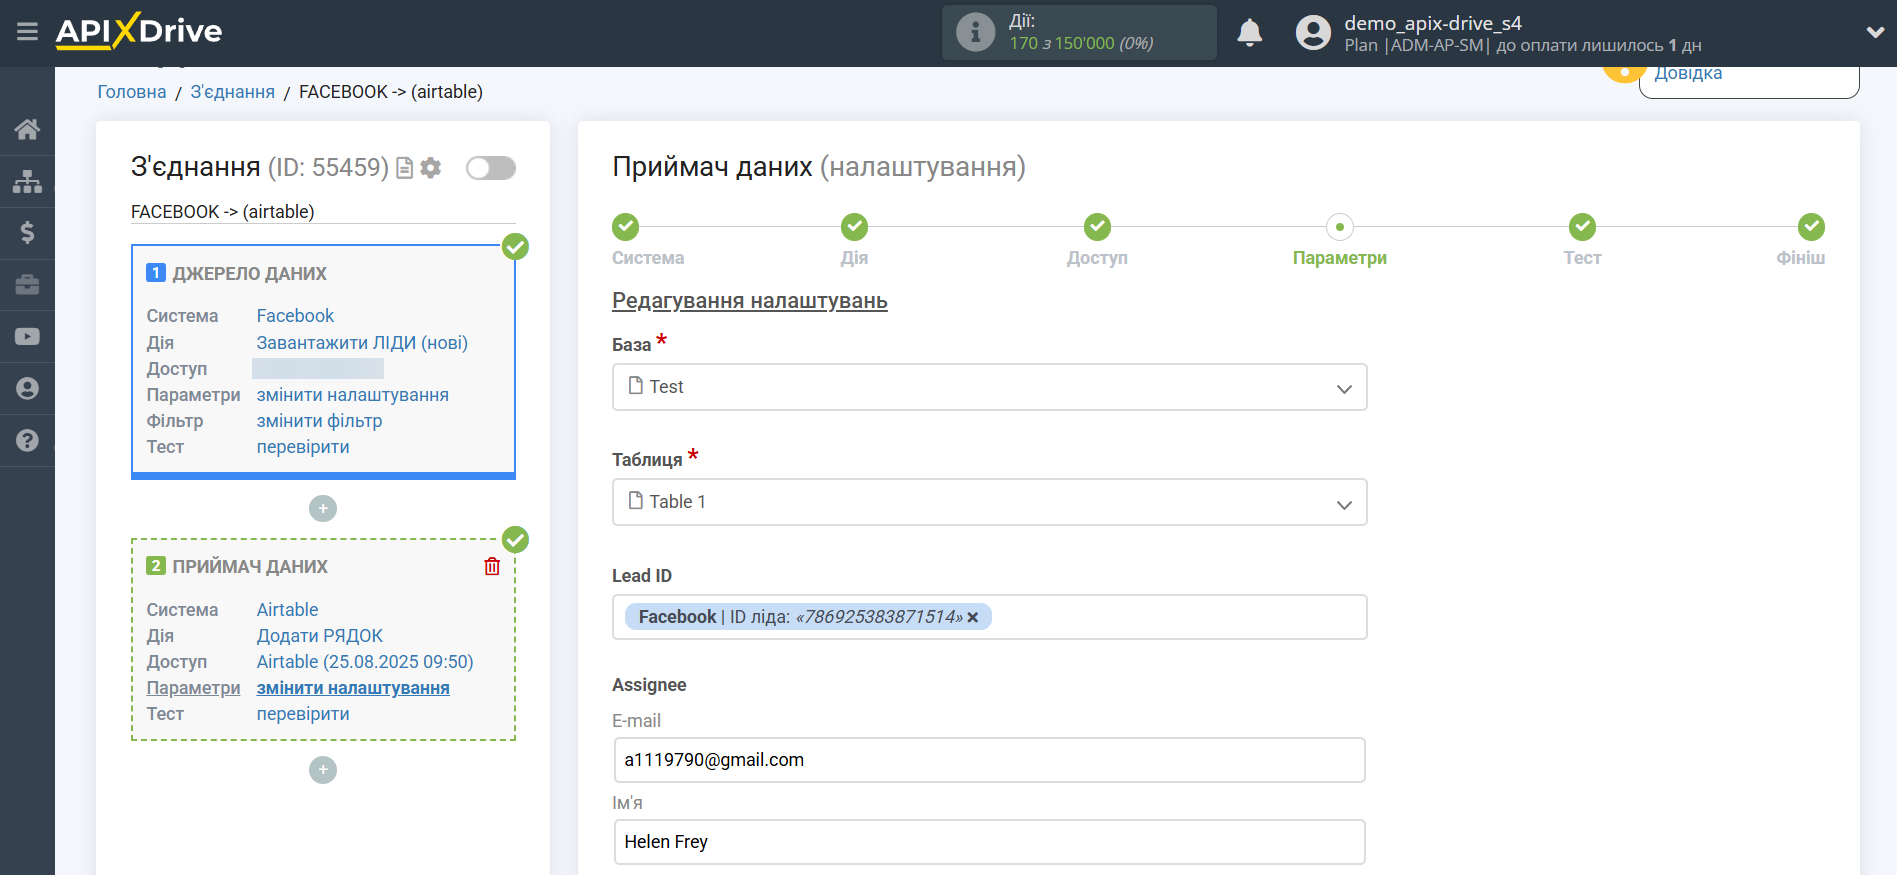Screen dimensions: 1897x875
Task: Click the copy document icon next to the connection ID
Action: tap(405, 168)
